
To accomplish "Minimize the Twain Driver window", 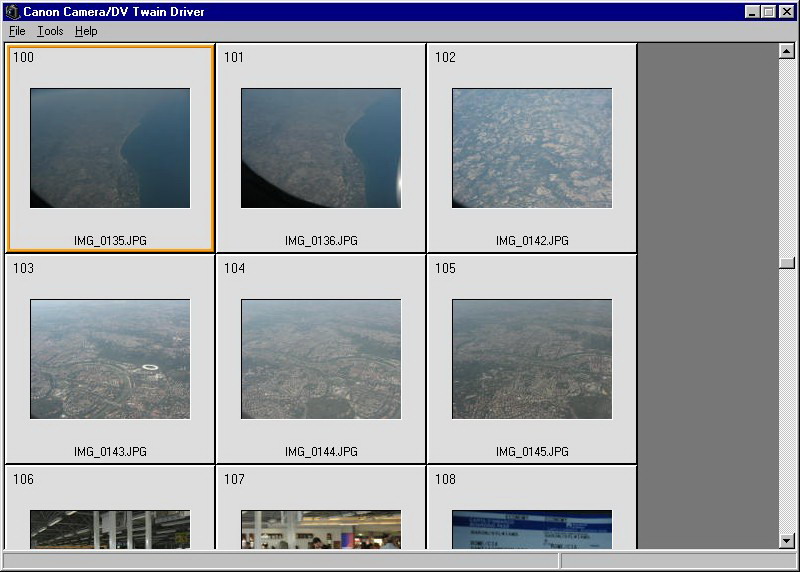I will tap(751, 11).
